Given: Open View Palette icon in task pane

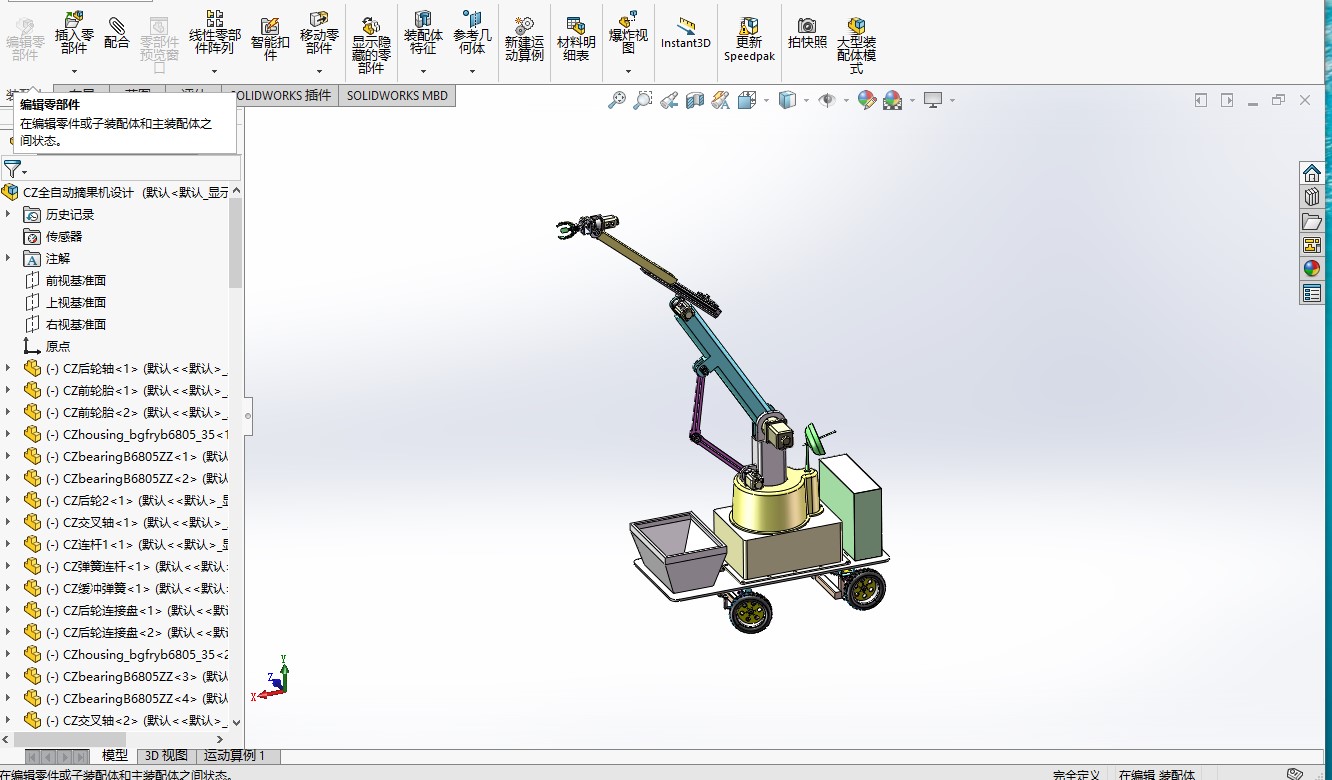Looking at the screenshot, I should click(1312, 245).
